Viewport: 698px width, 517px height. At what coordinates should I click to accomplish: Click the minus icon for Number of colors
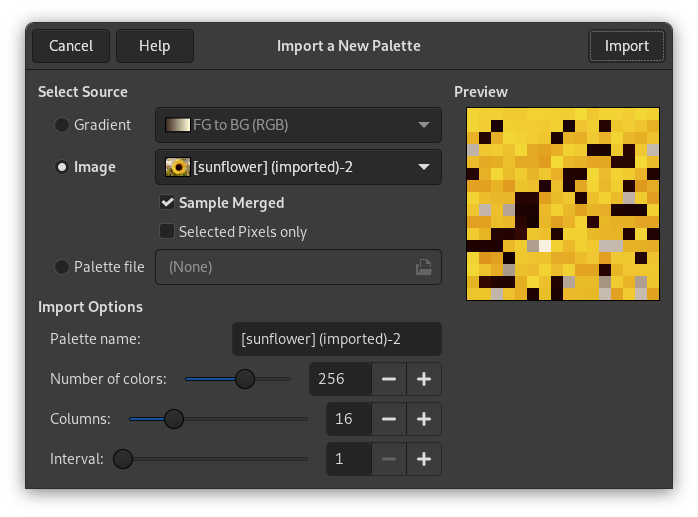389,379
